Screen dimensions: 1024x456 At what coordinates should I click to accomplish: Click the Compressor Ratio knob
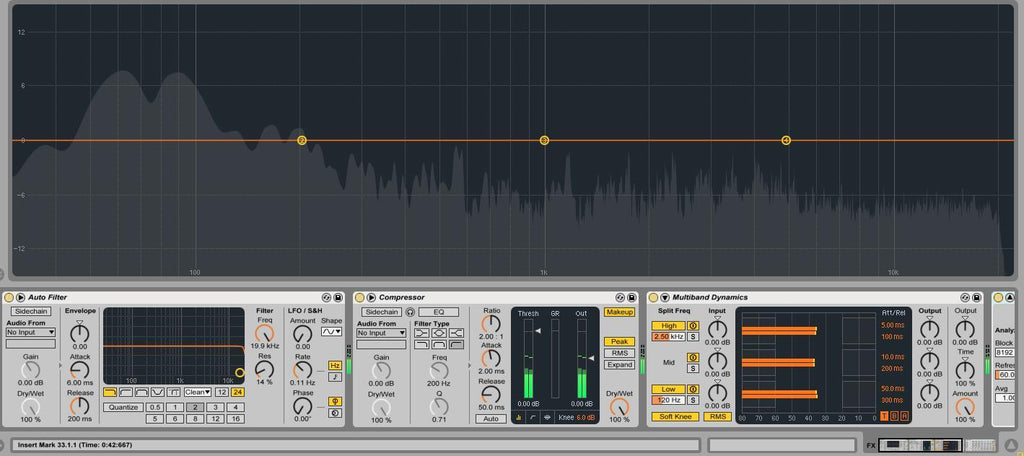[490, 325]
